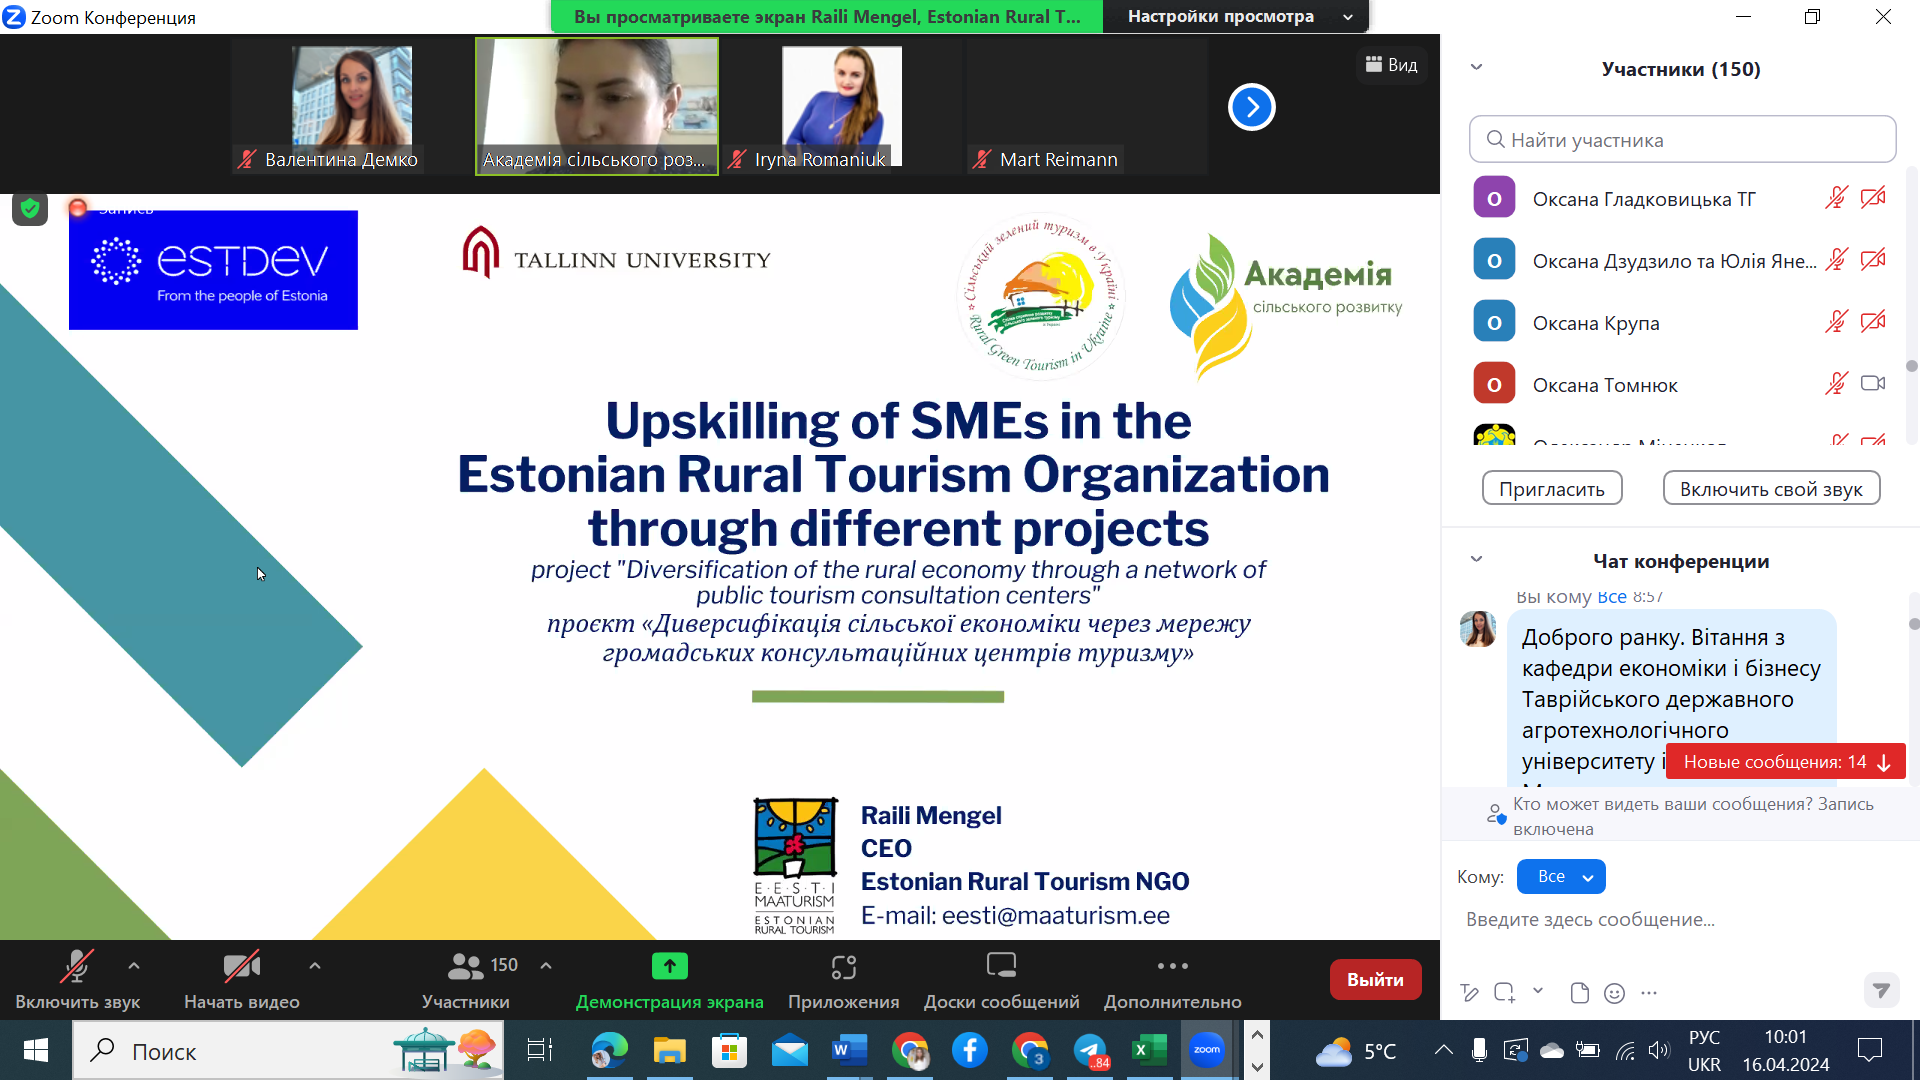
Task: Toggle Начать видео camera on
Action: coord(241,967)
